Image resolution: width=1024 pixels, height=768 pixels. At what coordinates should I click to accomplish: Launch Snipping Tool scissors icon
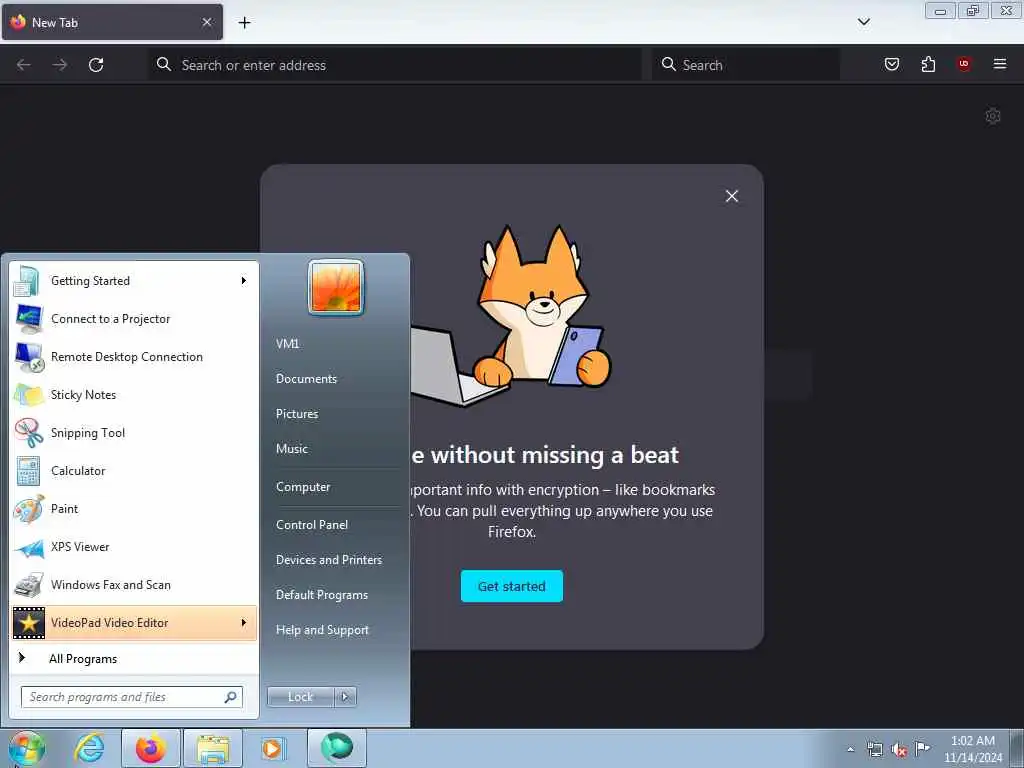[x=28, y=433]
